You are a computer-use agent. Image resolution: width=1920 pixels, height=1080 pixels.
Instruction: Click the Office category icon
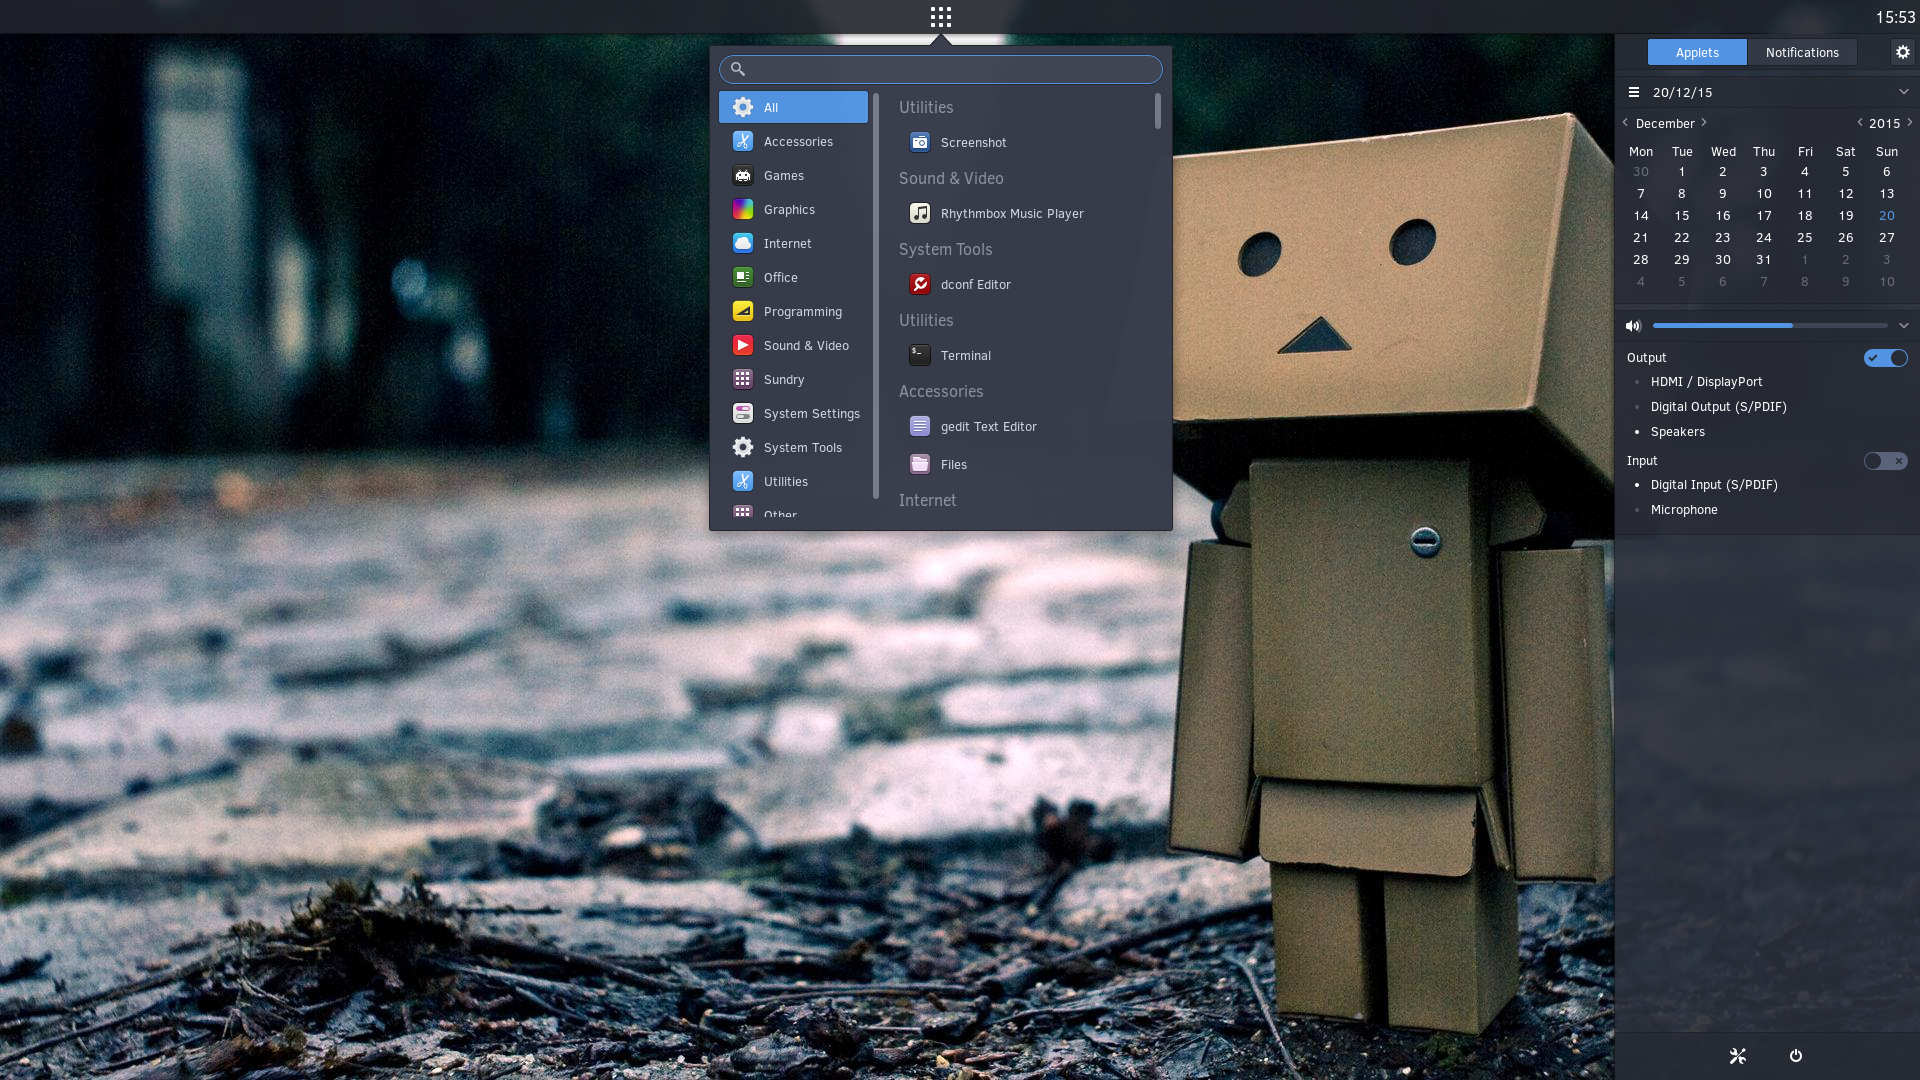(x=743, y=278)
